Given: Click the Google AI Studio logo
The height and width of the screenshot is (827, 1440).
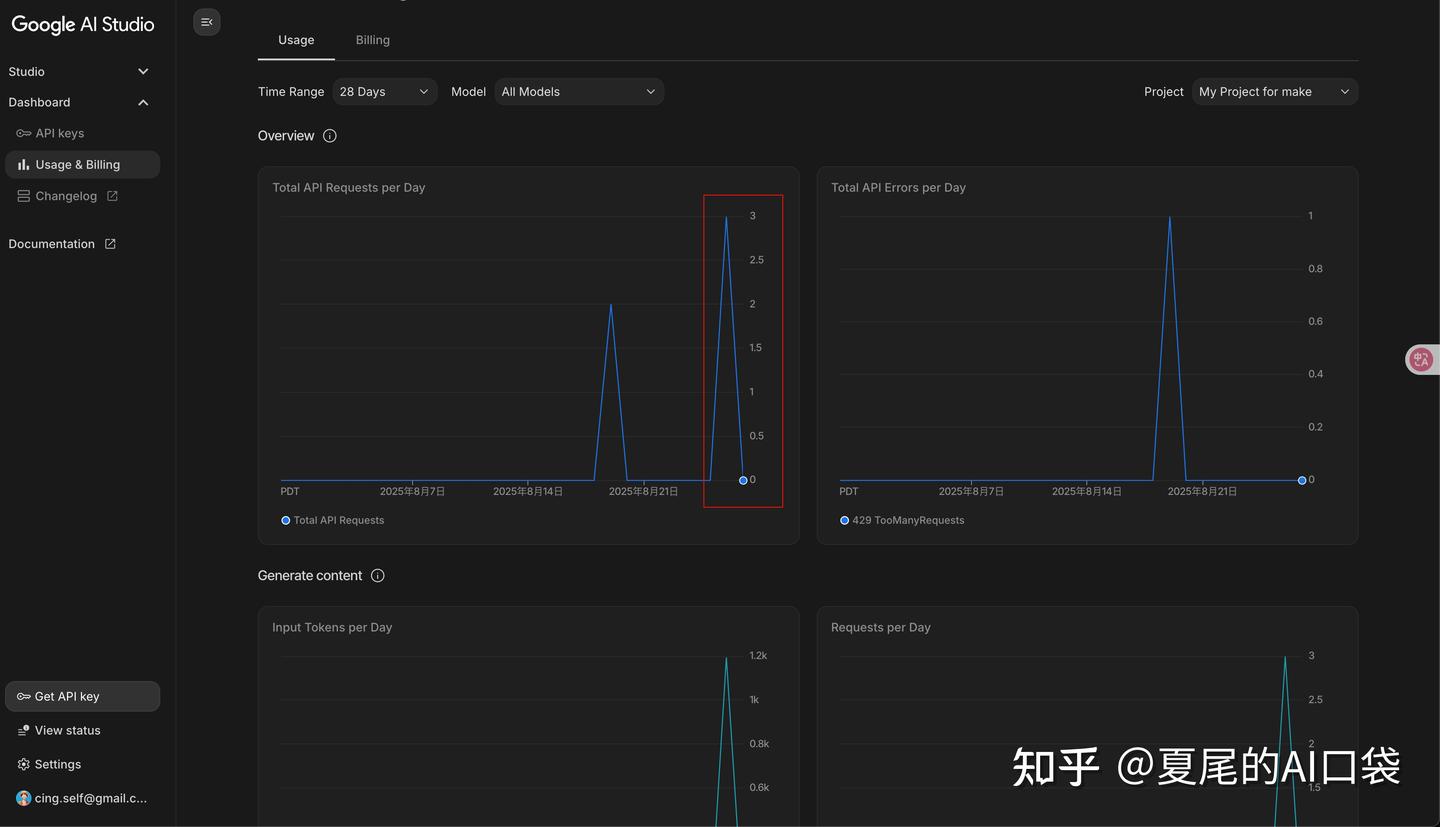Looking at the screenshot, I should coord(83,24).
